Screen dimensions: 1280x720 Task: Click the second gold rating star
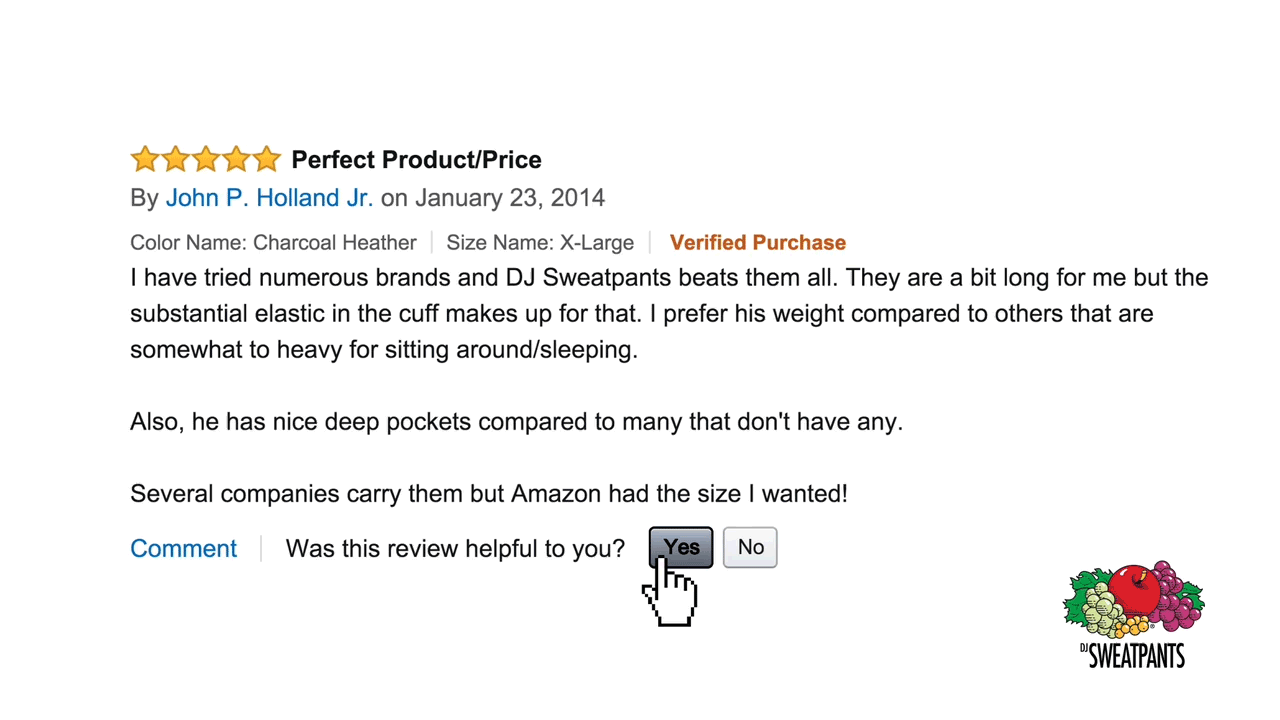176,159
